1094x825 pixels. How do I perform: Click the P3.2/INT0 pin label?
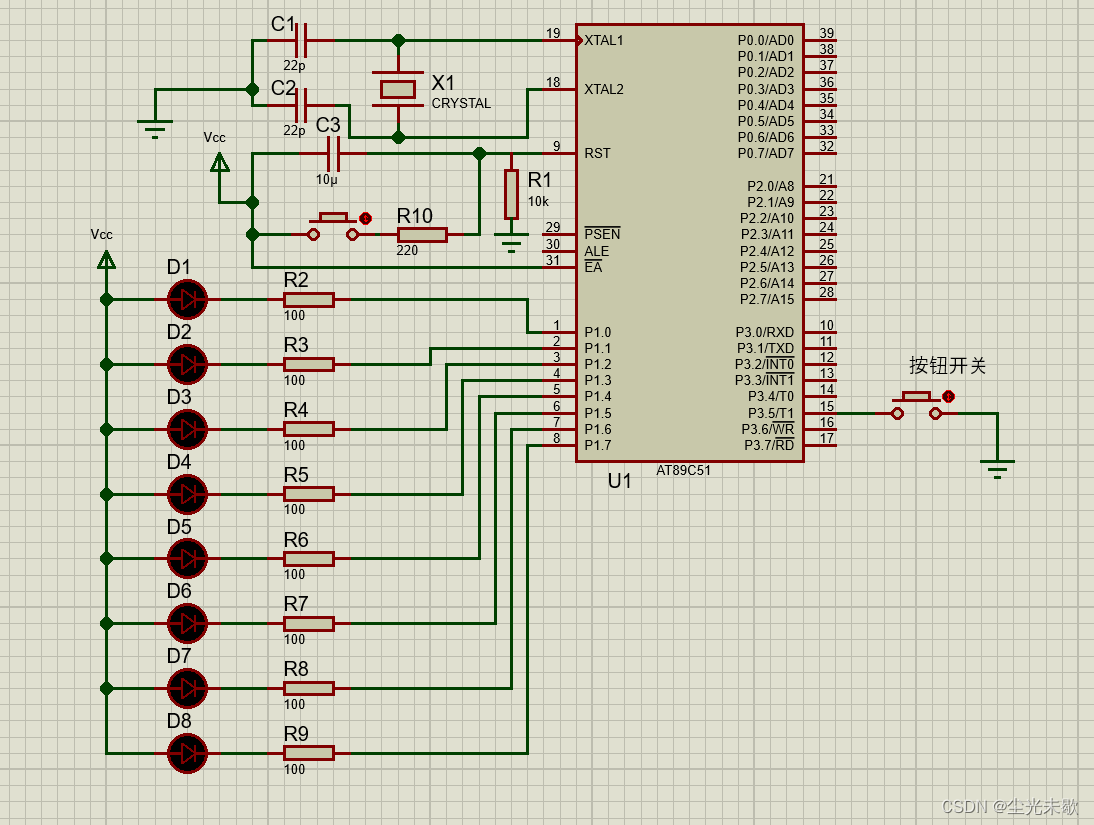(765, 364)
